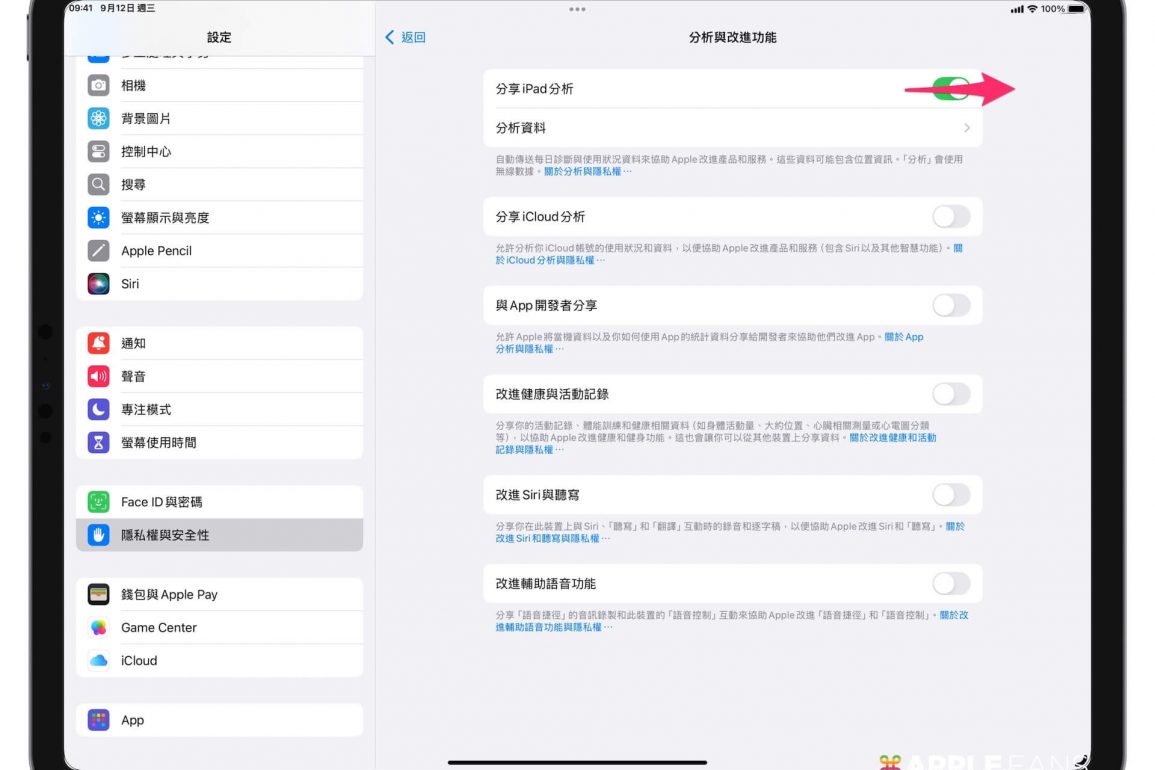1155x770 pixels.
Task: Open the 控制中心 icon
Action: point(98,151)
